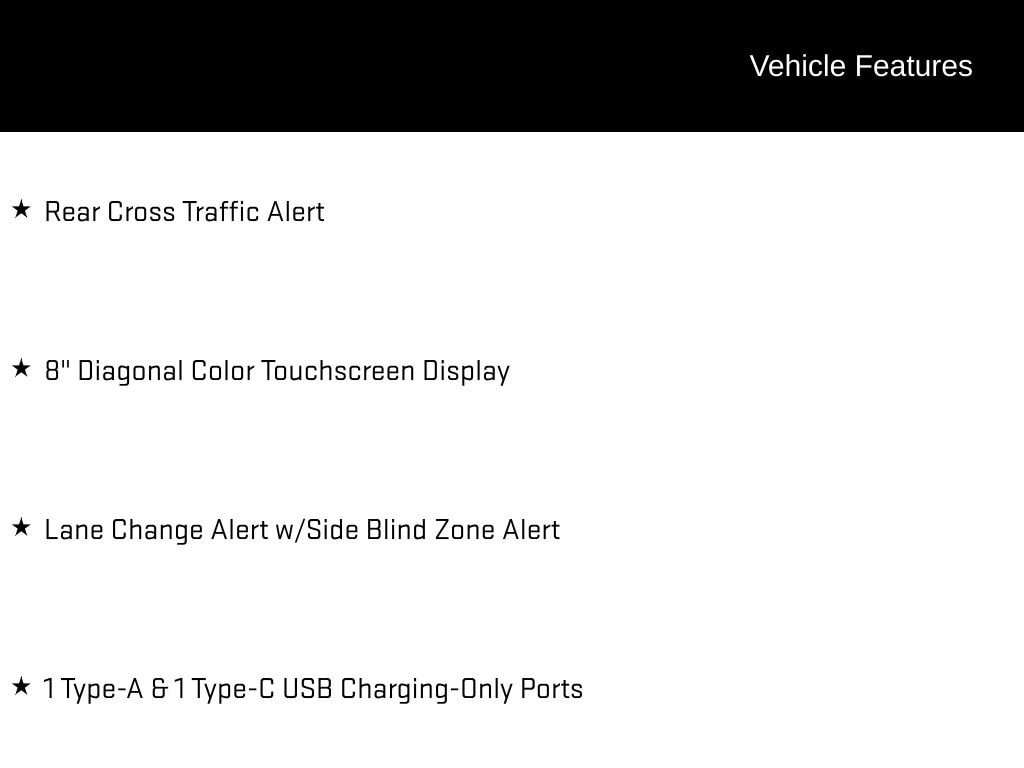
Task: Click the word "Features" in the header
Action: 913,66
